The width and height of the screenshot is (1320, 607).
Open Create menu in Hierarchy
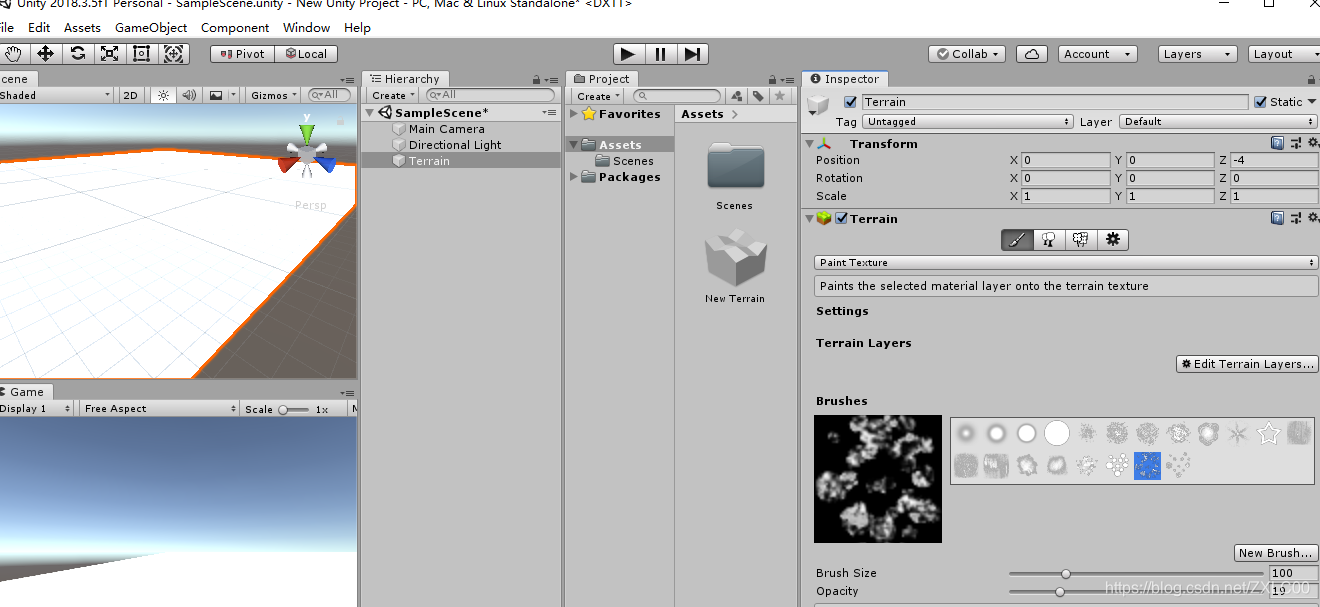(x=393, y=95)
